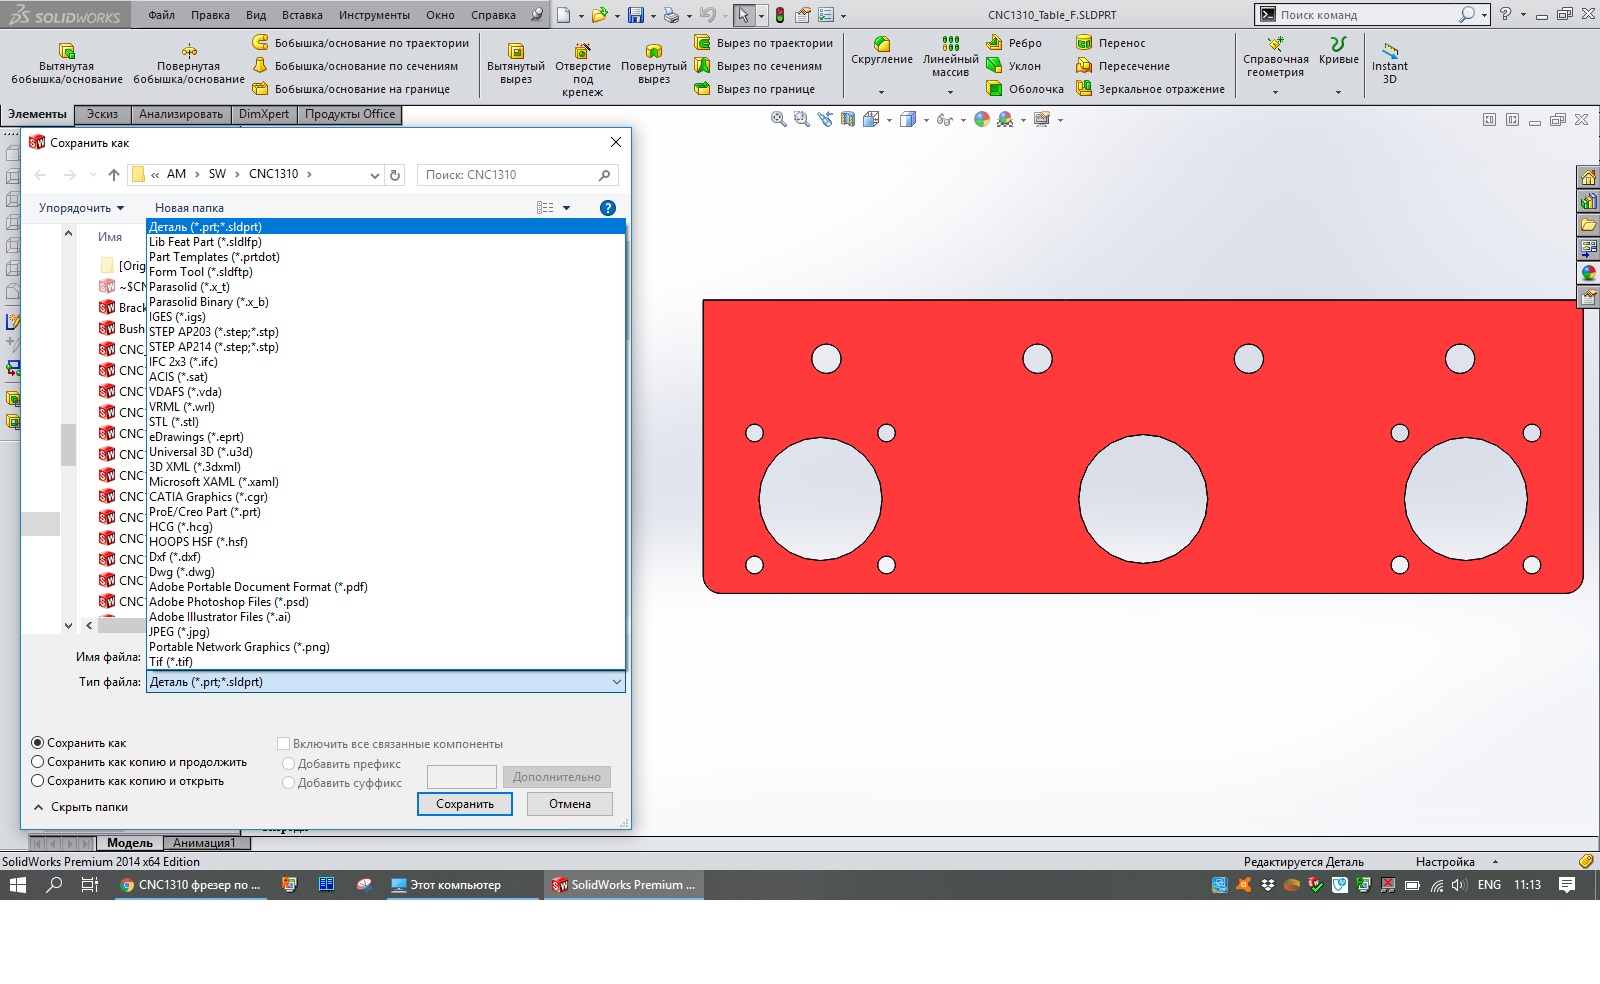Click the Перенос wrap tool
The height and width of the screenshot is (984, 1600).
tap(1112, 43)
